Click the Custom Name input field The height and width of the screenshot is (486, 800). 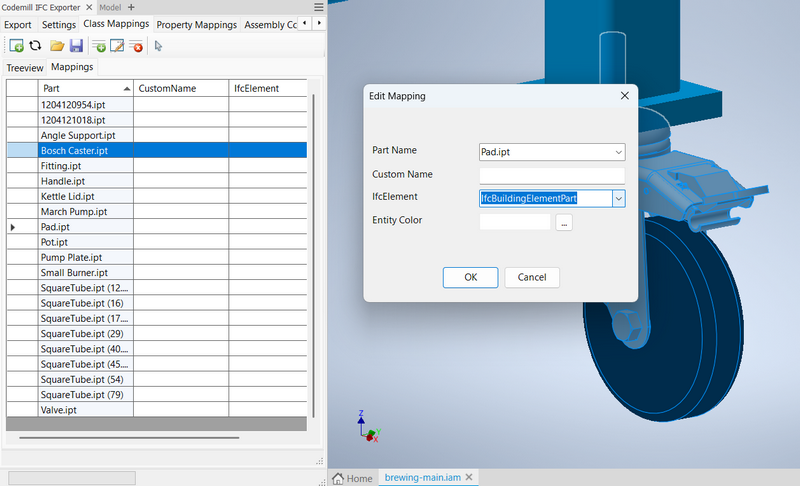[552, 175]
